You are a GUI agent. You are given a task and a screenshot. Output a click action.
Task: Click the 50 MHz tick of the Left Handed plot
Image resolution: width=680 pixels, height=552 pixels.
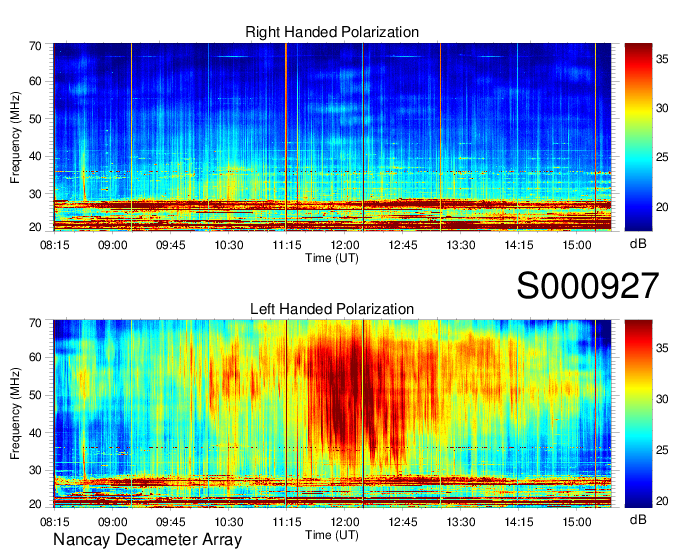coord(35,395)
